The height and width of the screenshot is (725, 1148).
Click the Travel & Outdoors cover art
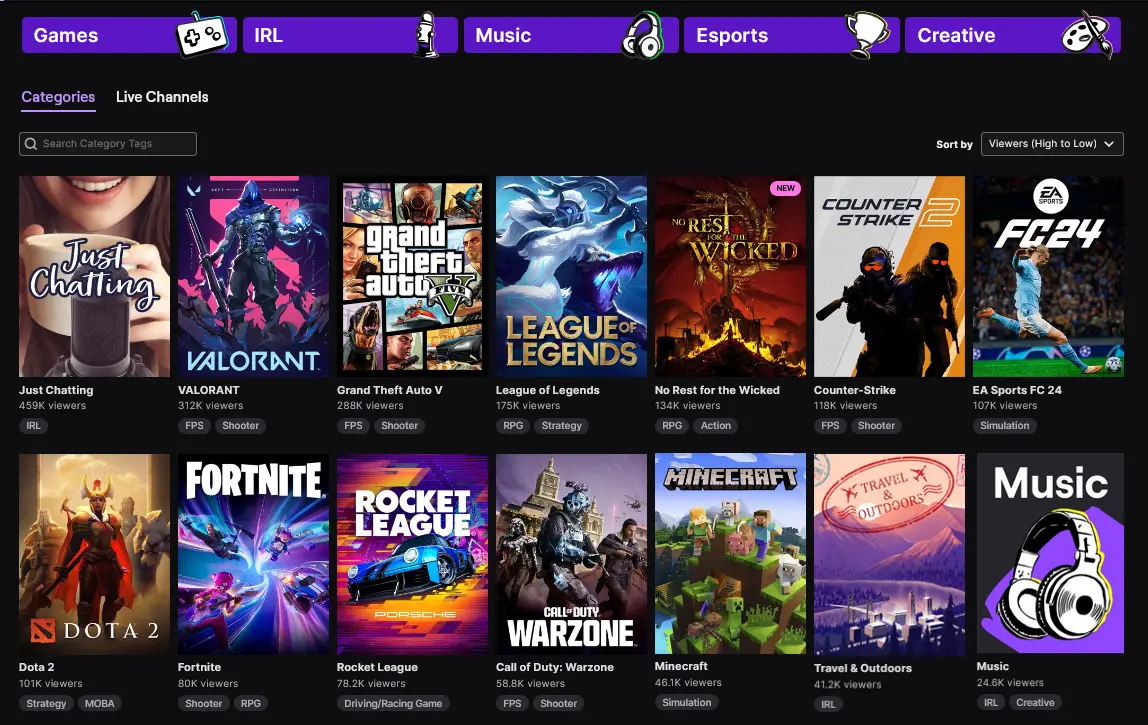pos(889,553)
